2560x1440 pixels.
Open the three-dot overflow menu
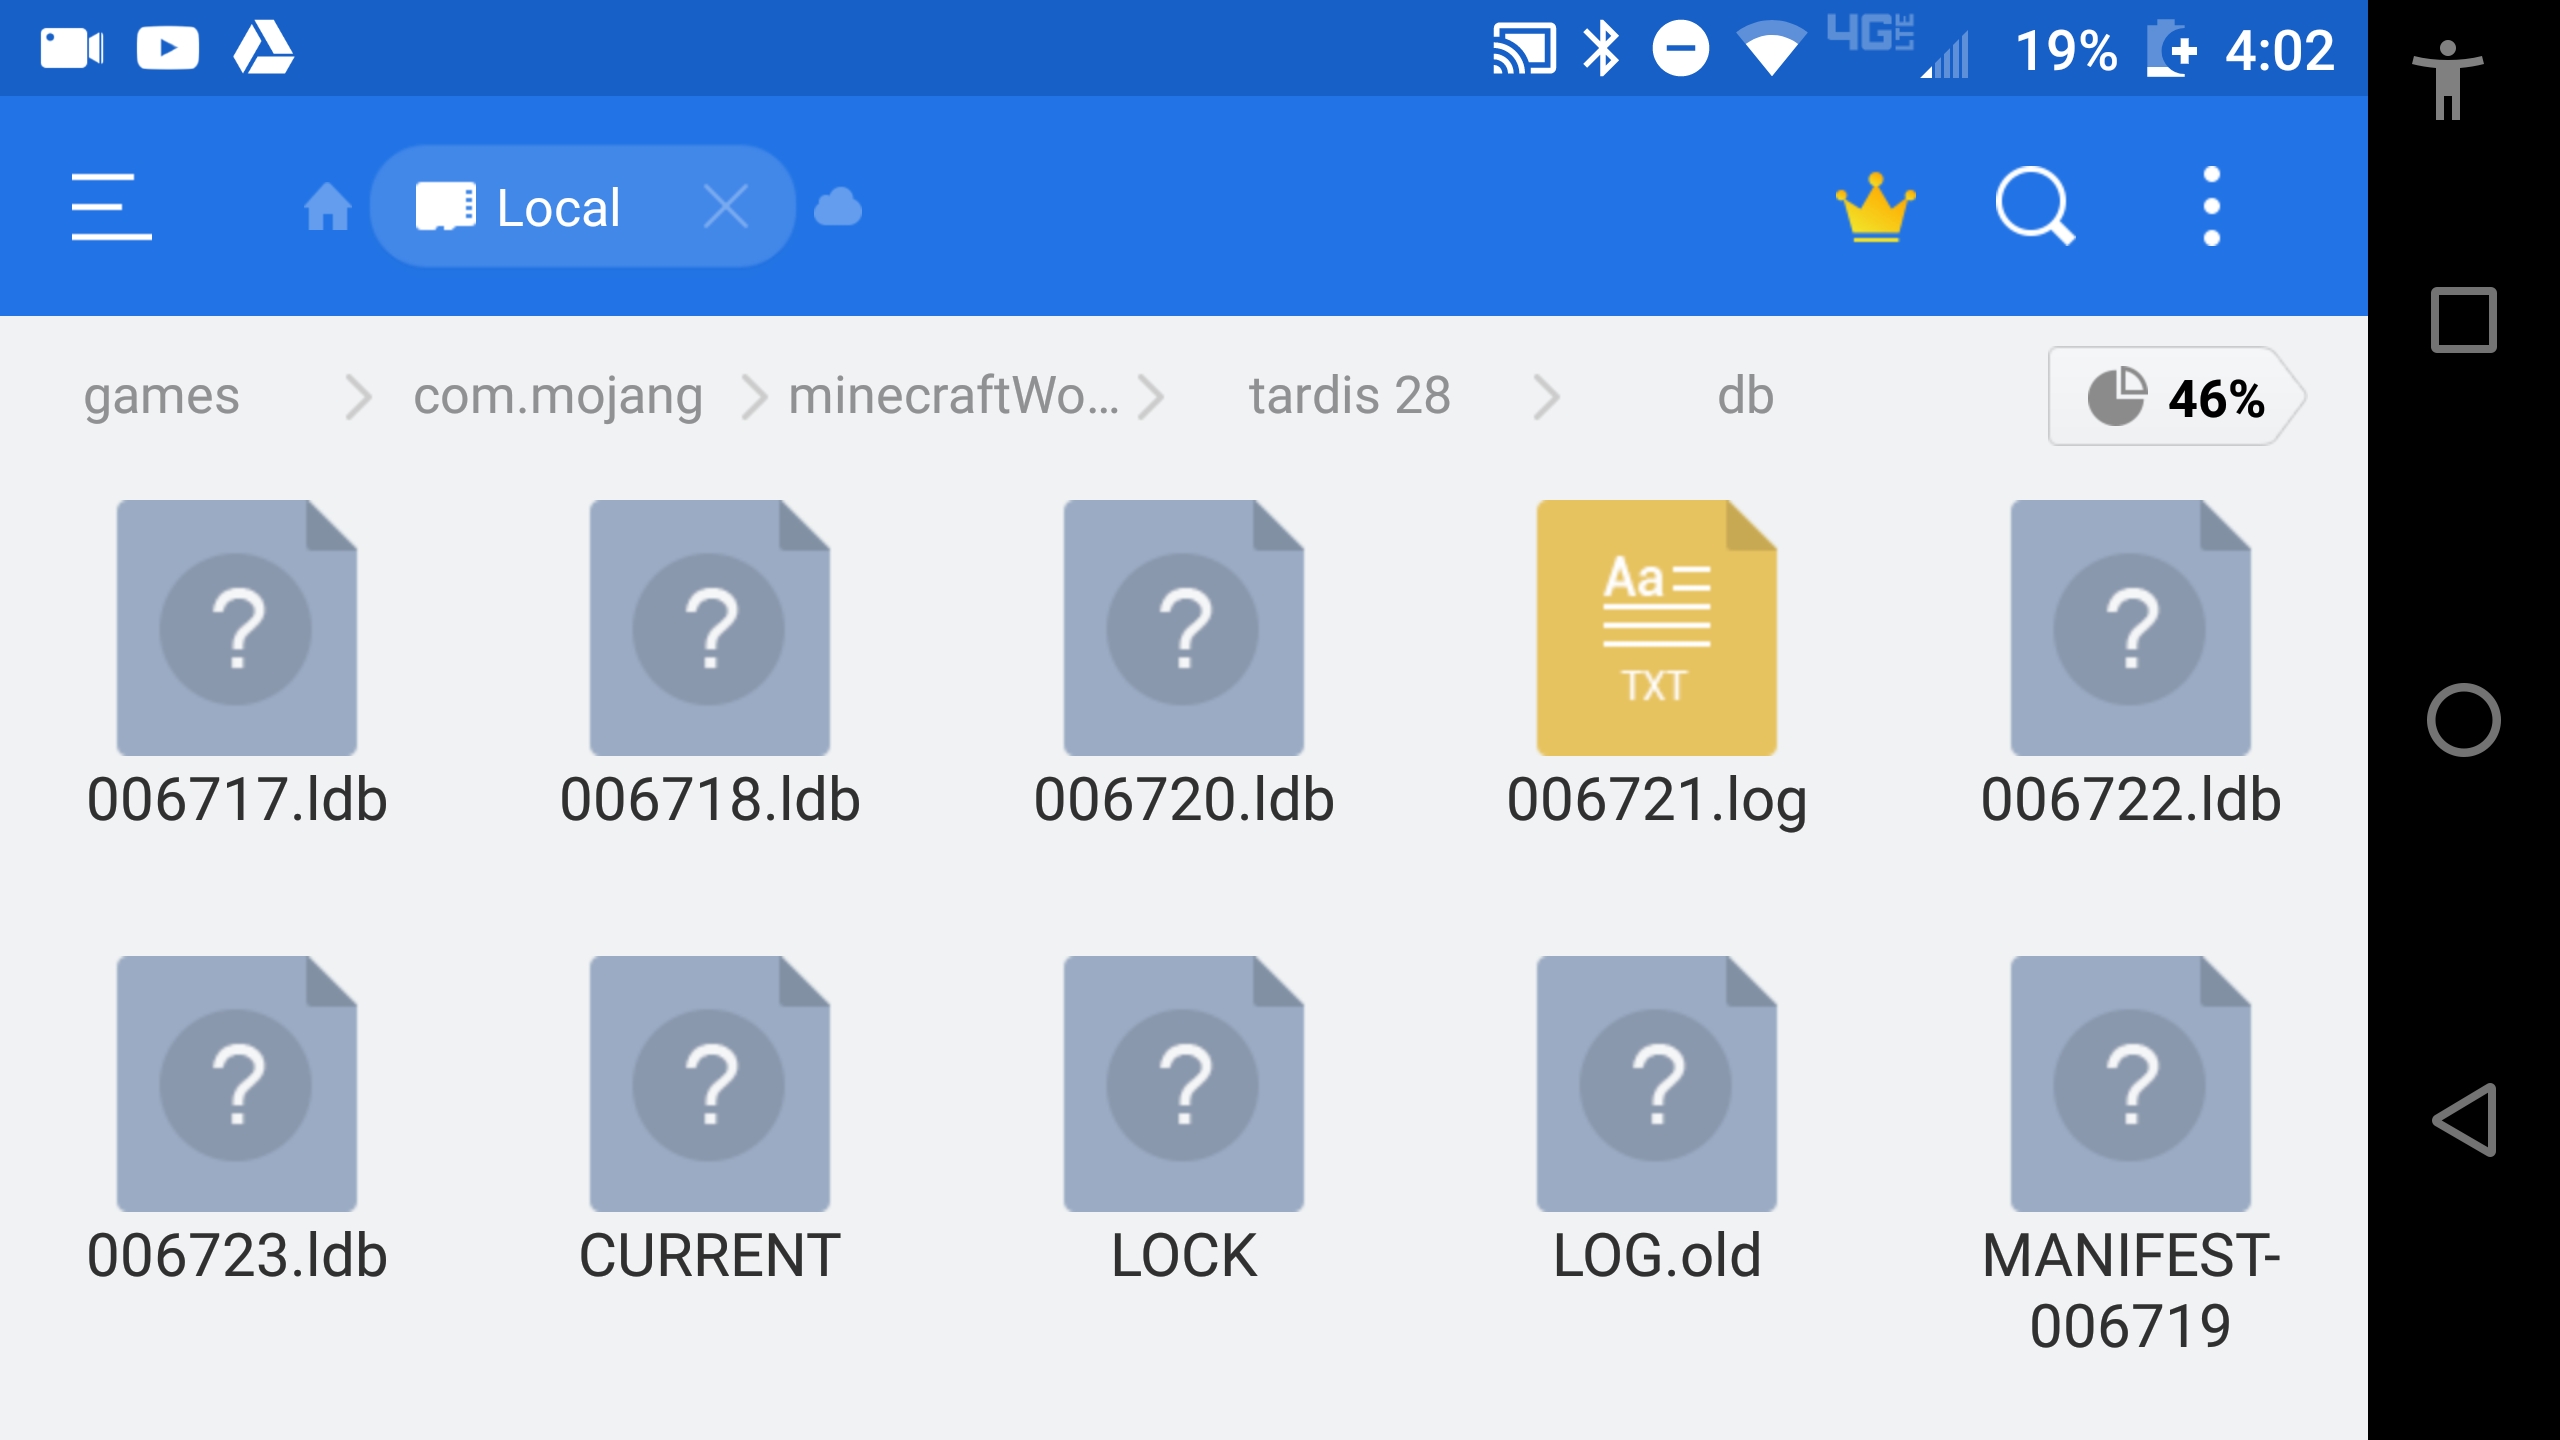pos(2212,207)
